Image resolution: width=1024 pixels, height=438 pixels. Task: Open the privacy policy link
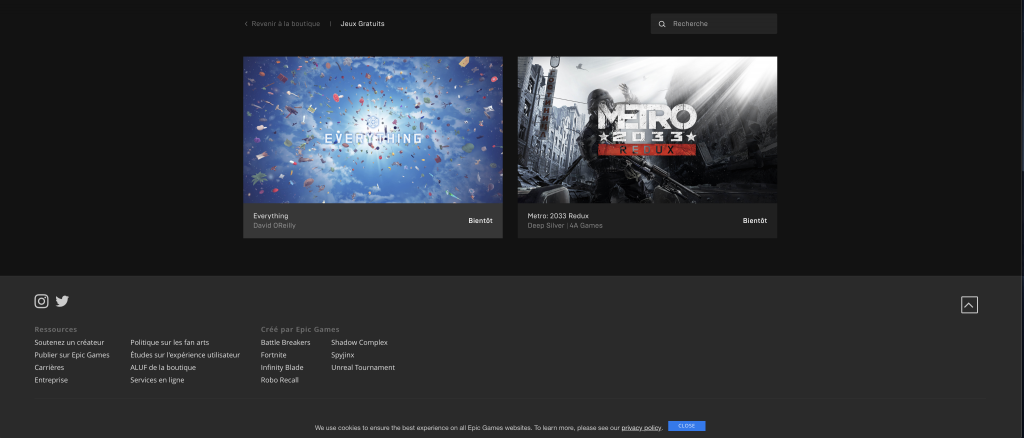click(x=641, y=427)
